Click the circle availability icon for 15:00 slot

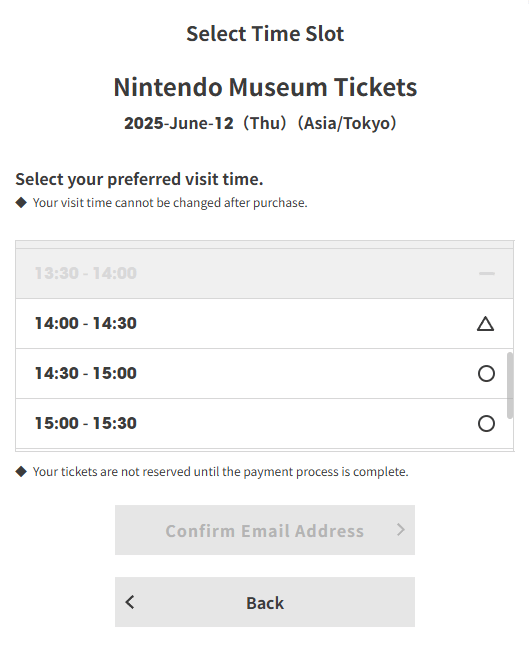coord(486,423)
